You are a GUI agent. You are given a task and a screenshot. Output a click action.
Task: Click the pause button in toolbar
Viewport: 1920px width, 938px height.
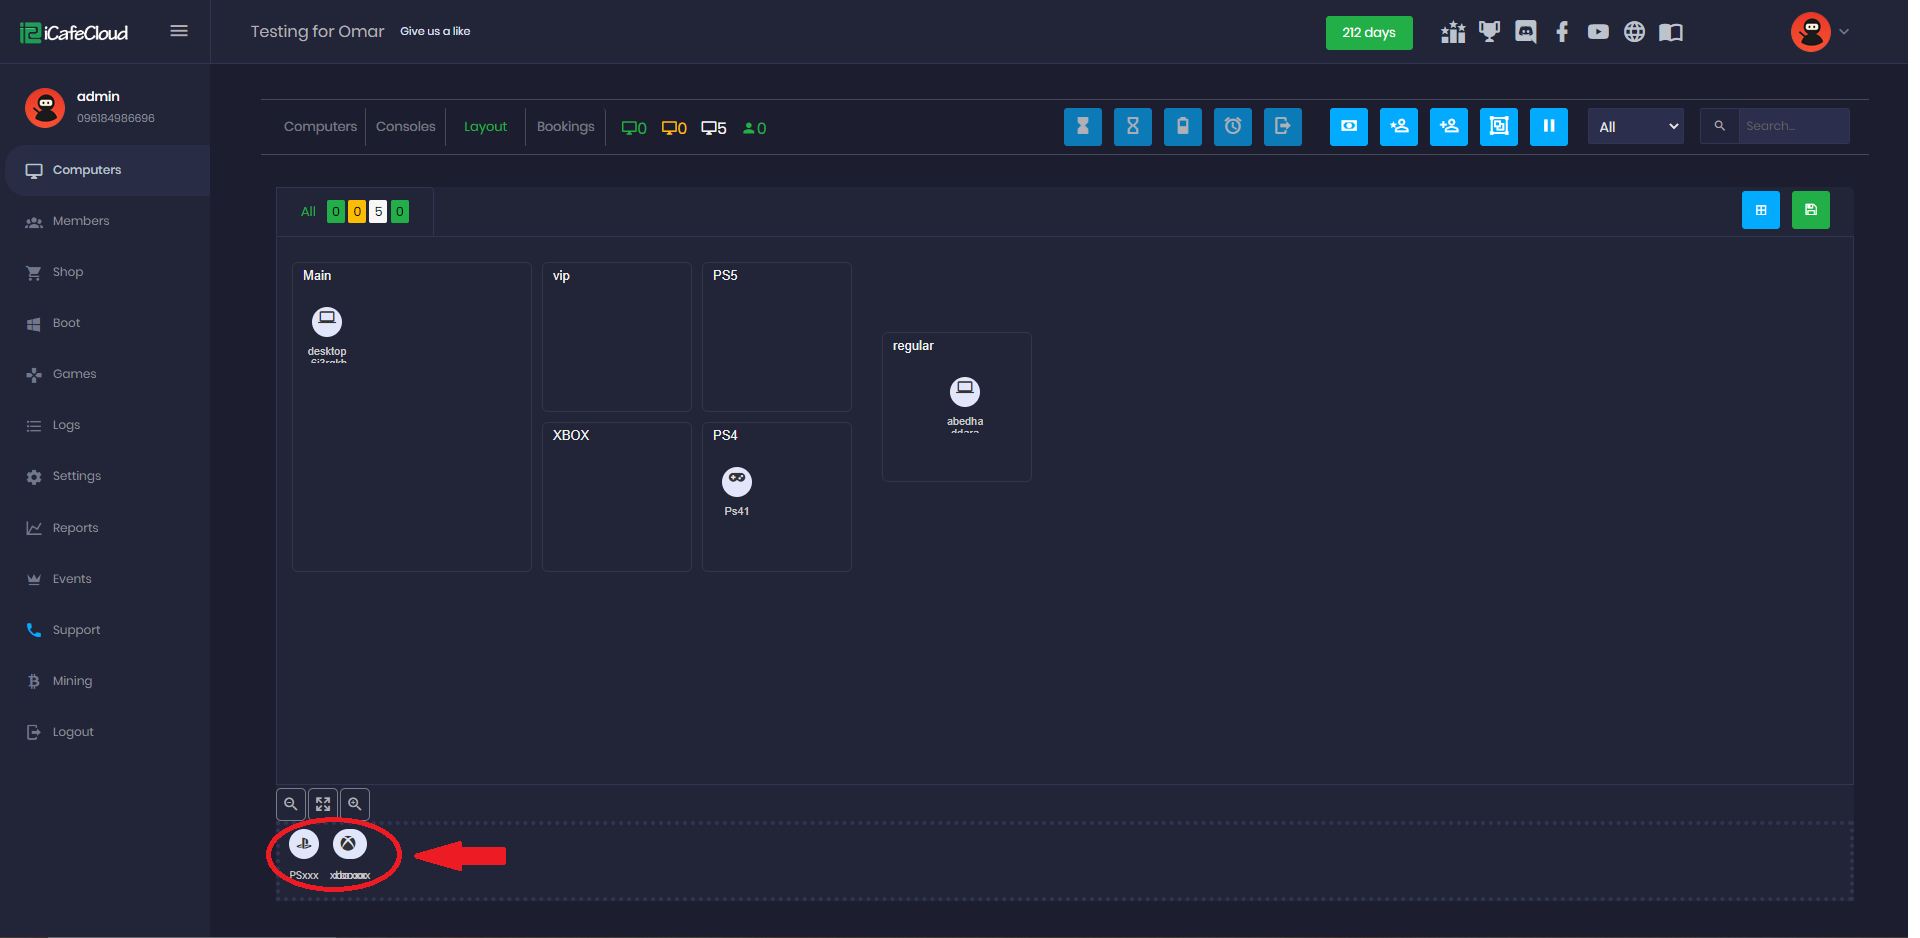point(1548,127)
